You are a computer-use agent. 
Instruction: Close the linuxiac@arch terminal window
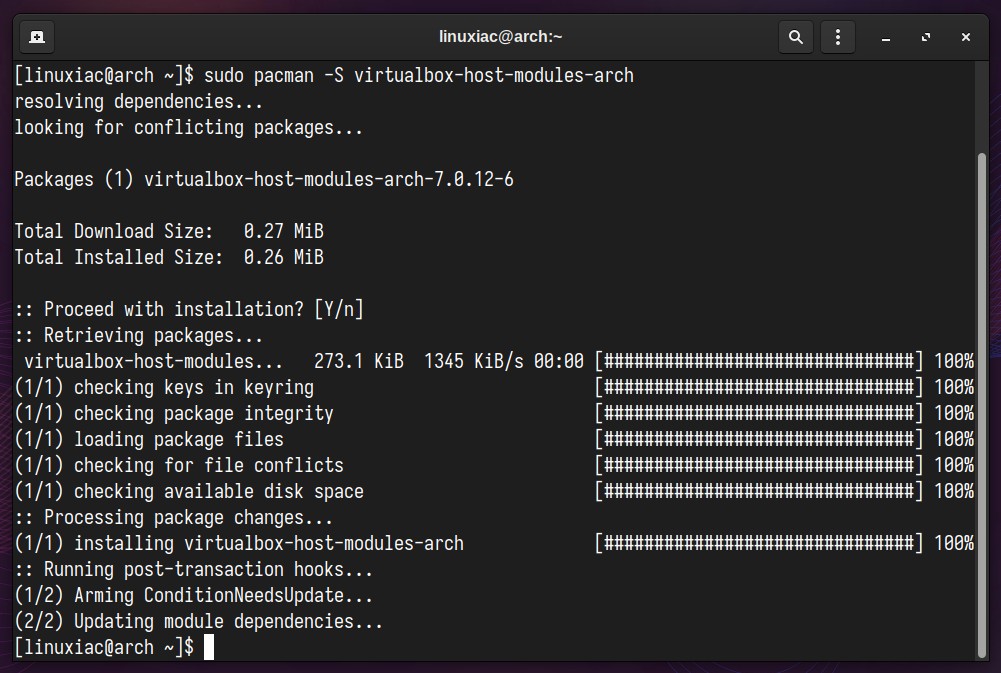(966, 37)
